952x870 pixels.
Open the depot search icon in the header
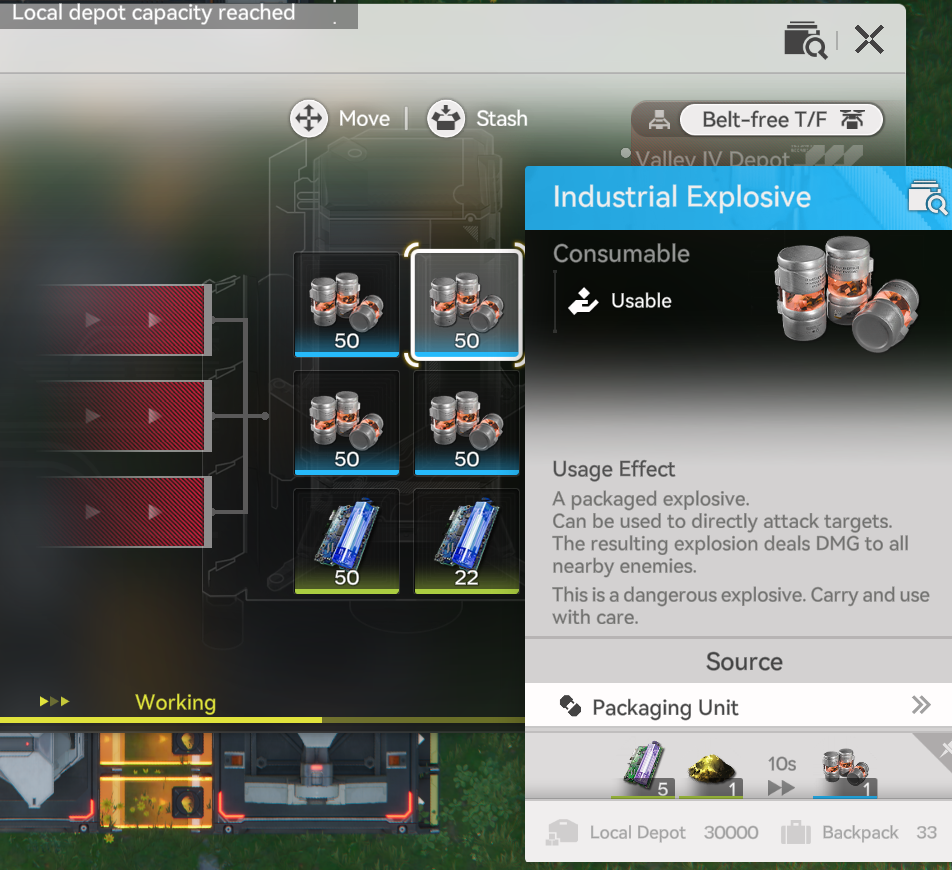[x=805, y=40]
